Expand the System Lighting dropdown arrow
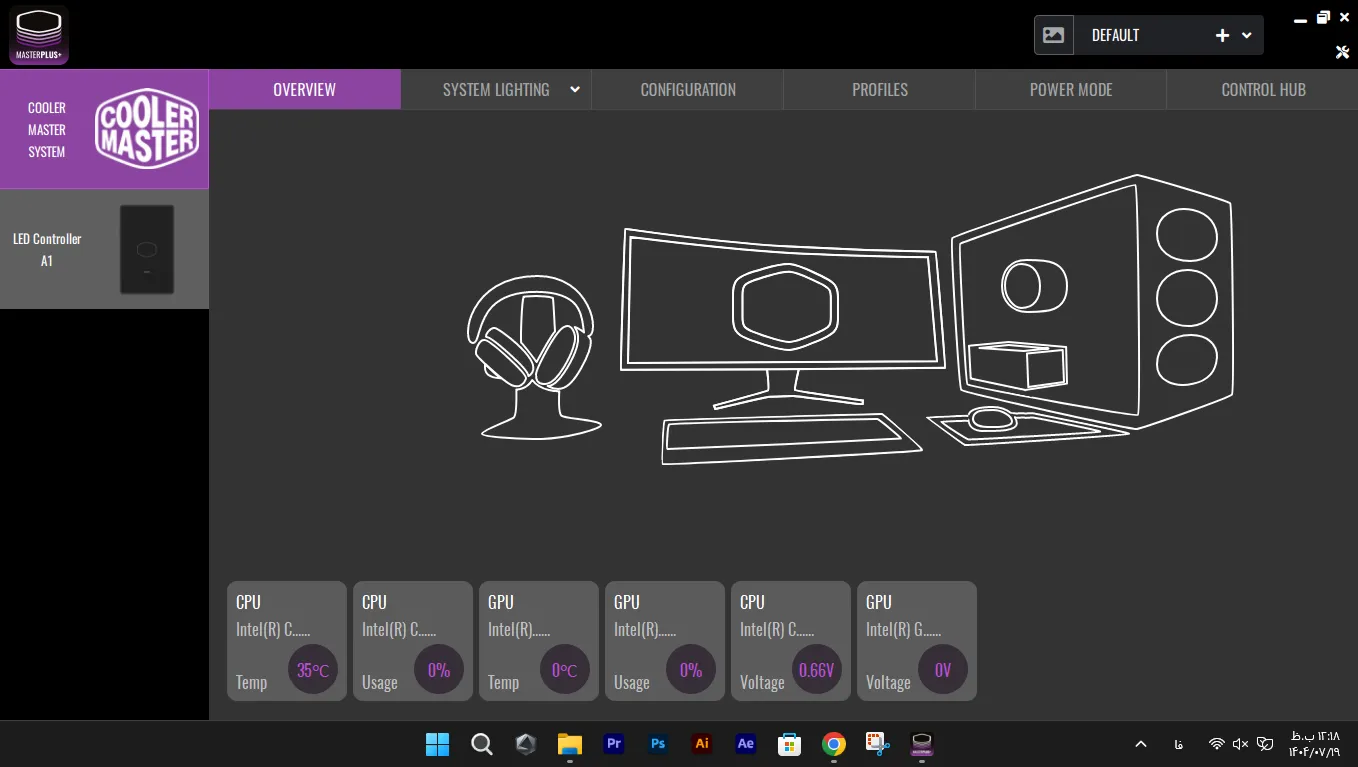The width and height of the screenshot is (1358, 767). pyautogui.click(x=575, y=89)
